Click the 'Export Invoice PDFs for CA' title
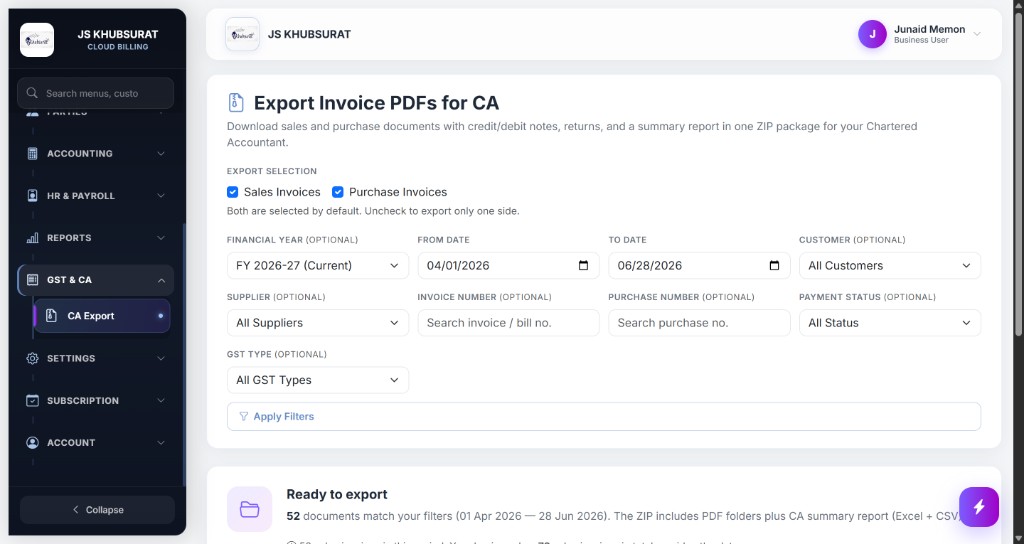 point(376,103)
